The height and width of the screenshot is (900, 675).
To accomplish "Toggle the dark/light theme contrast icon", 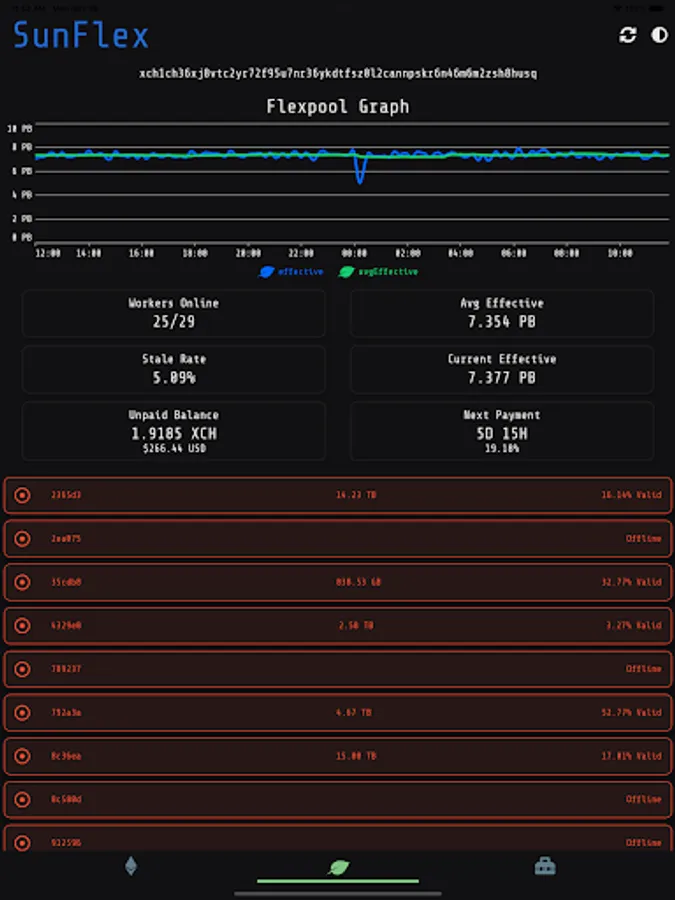I will pos(660,35).
